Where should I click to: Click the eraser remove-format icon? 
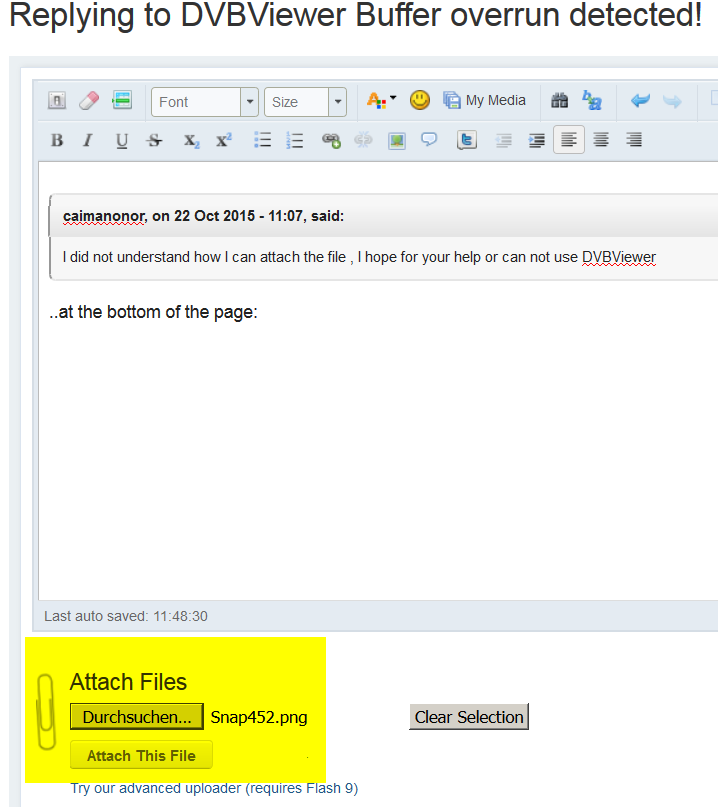point(89,101)
